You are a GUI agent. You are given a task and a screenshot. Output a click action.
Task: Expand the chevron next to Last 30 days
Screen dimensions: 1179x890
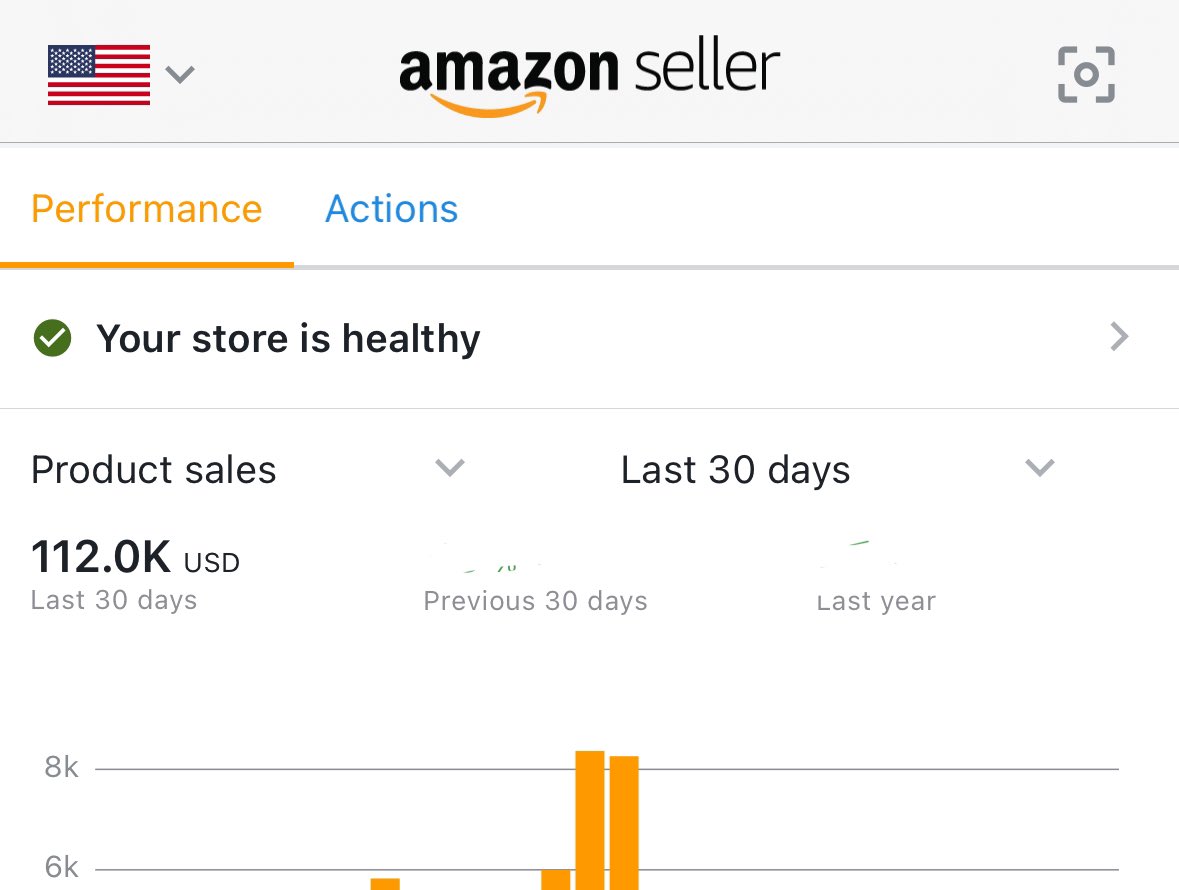(x=1041, y=468)
